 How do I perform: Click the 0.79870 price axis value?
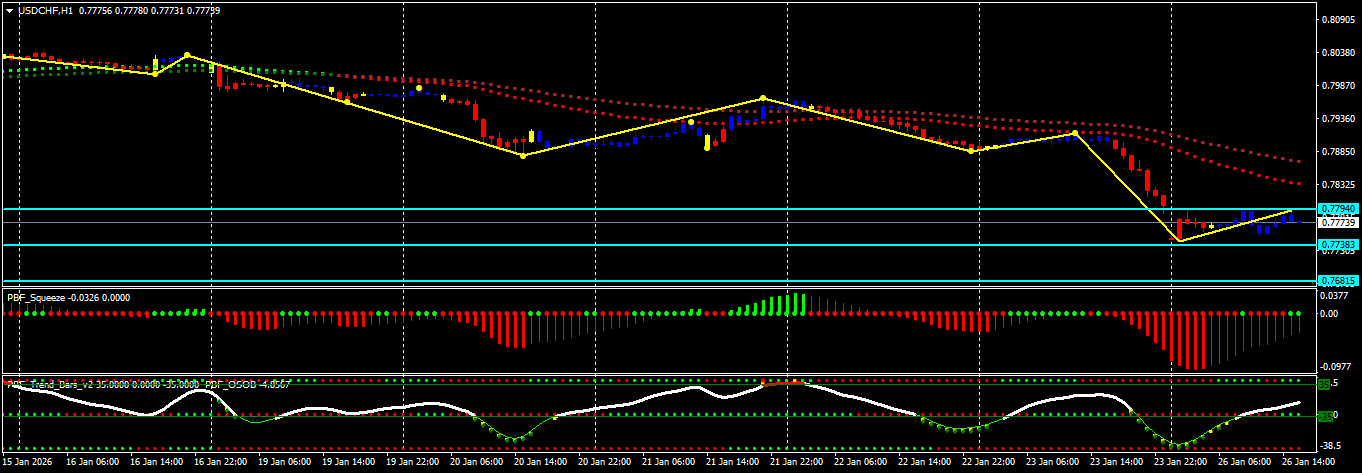[1338, 85]
